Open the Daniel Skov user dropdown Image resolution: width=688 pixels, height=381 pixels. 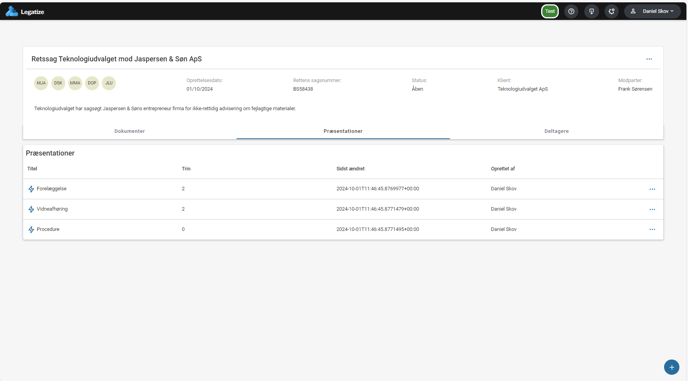click(652, 11)
